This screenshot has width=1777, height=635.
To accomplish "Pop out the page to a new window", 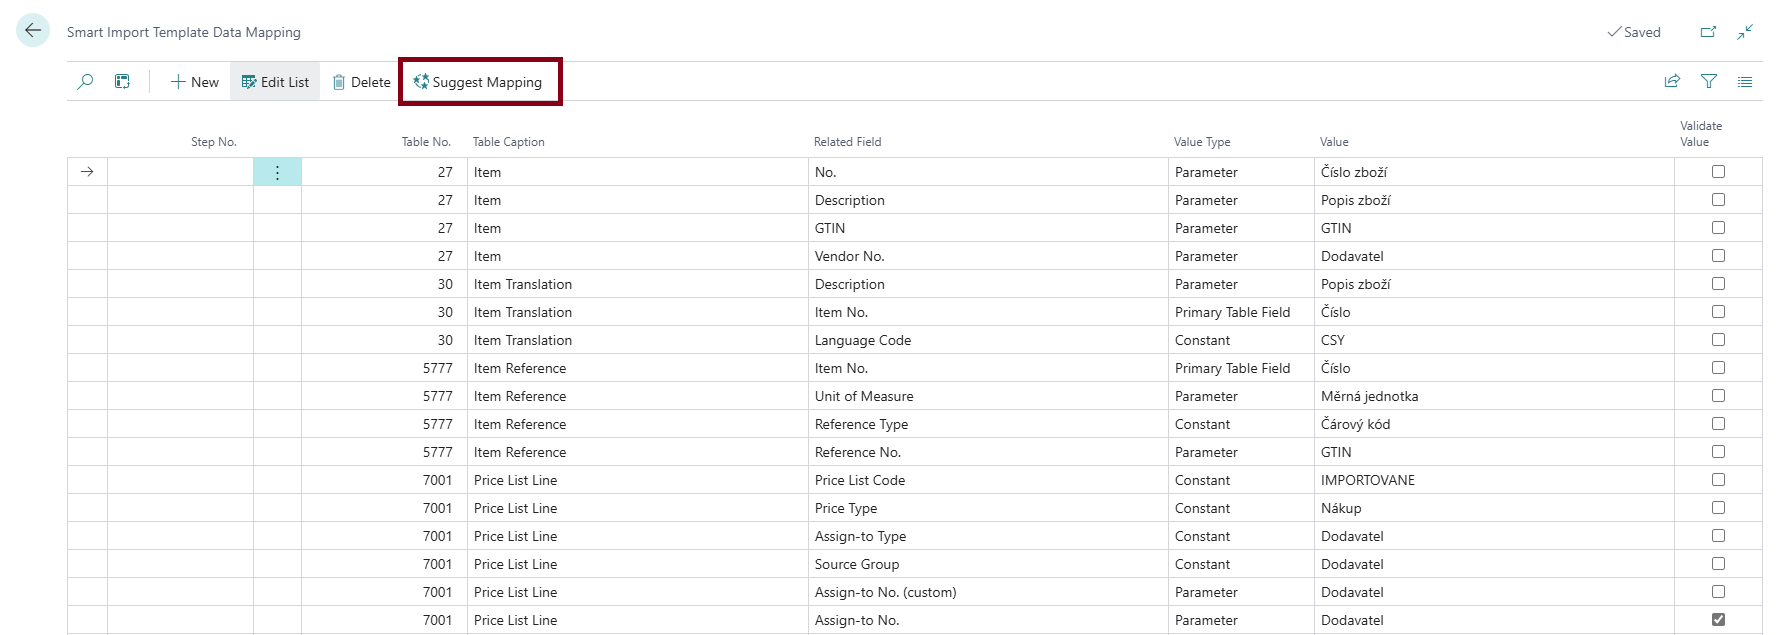I will click(1709, 31).
